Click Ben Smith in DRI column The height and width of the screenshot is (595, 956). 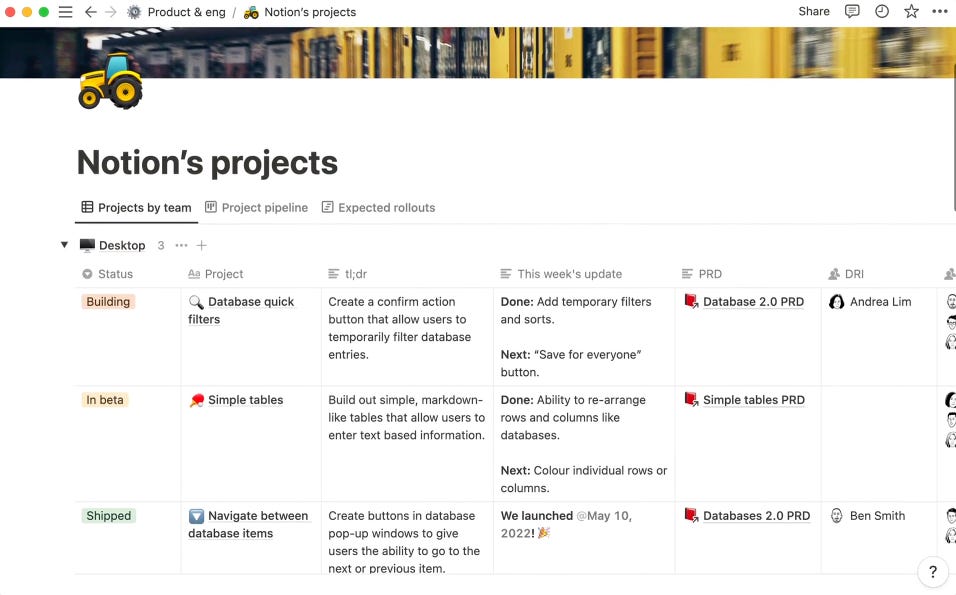click(x=877, y=515)
